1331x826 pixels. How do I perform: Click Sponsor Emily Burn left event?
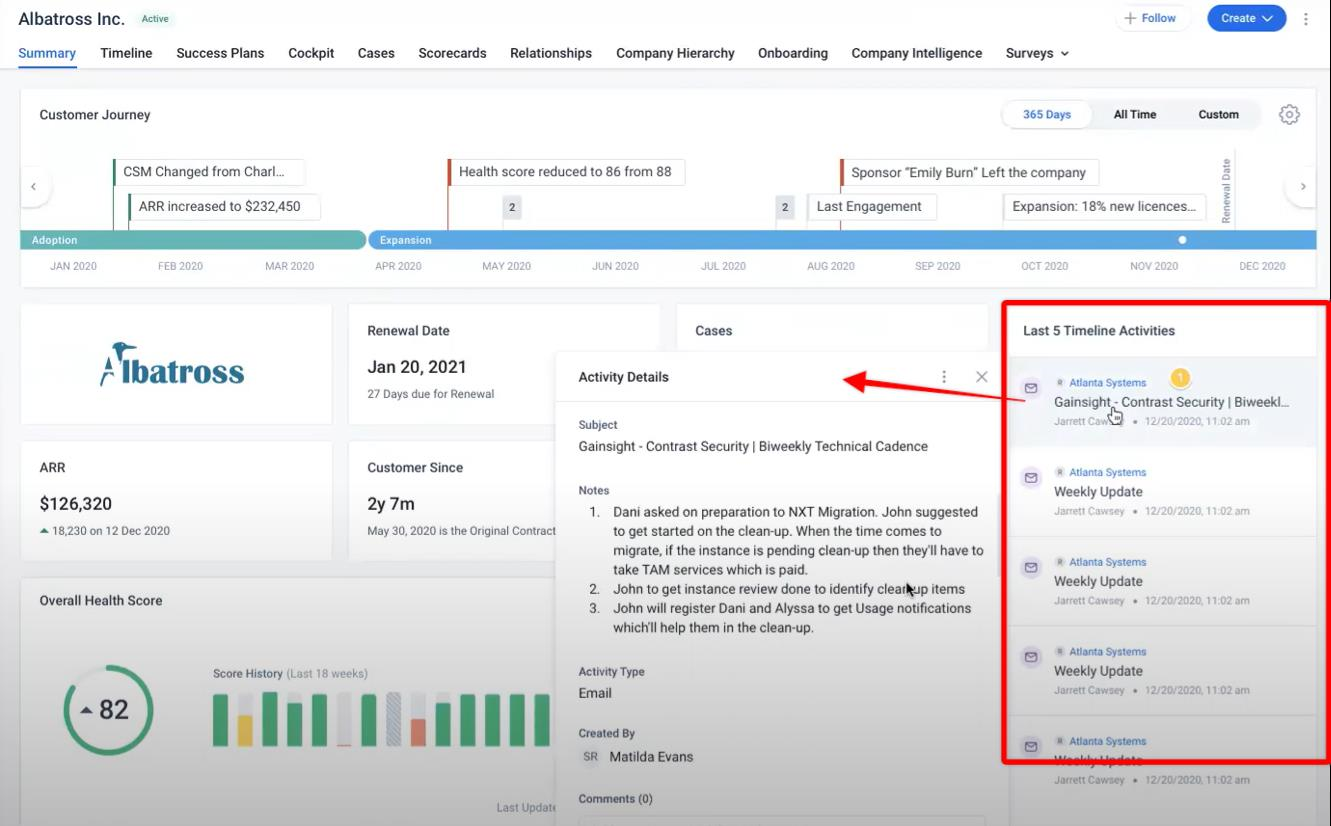click(969, 172)
